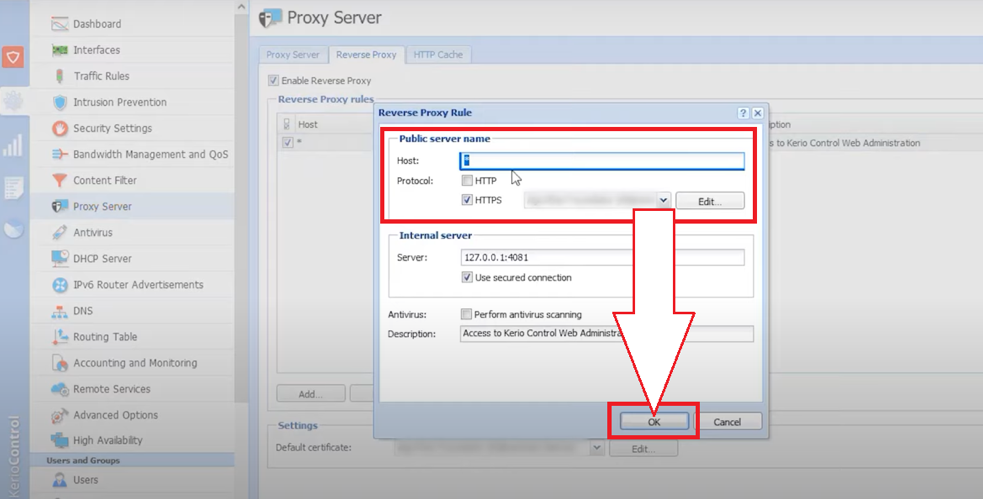
Task: Click the Host input field
Action: pyautogui.click(x=602, y=161)
